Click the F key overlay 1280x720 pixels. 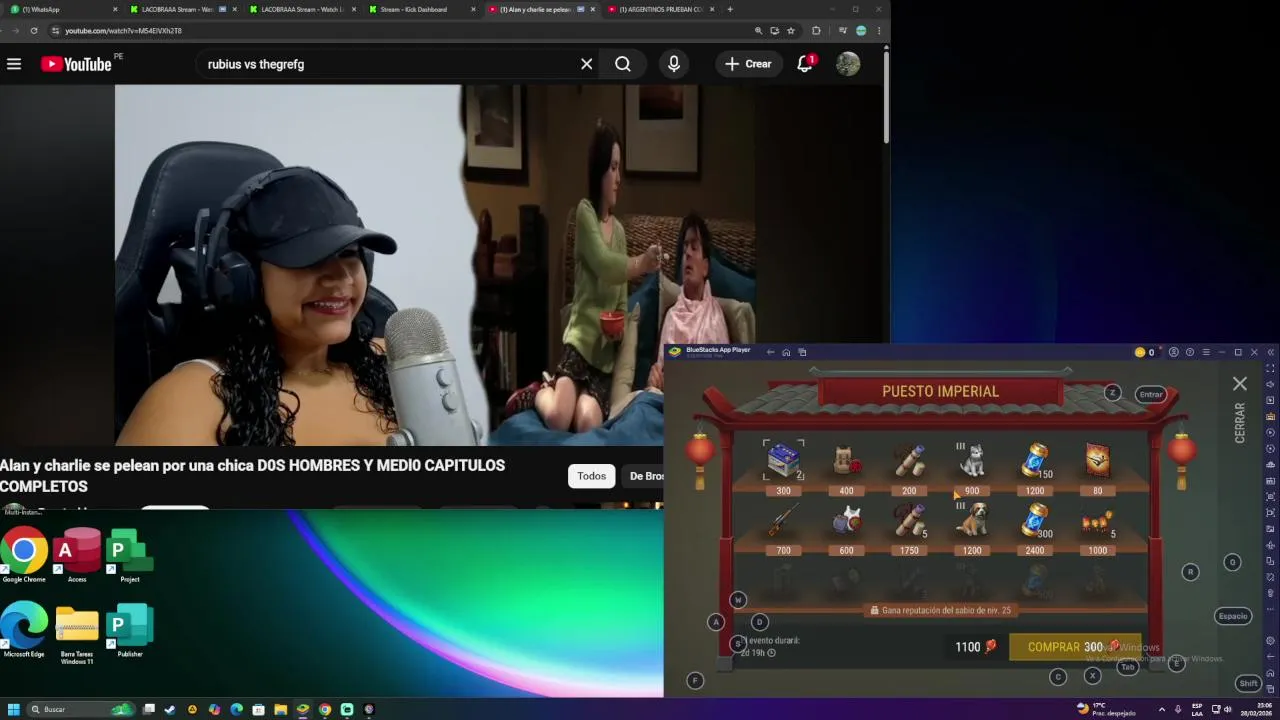[695, 681]
